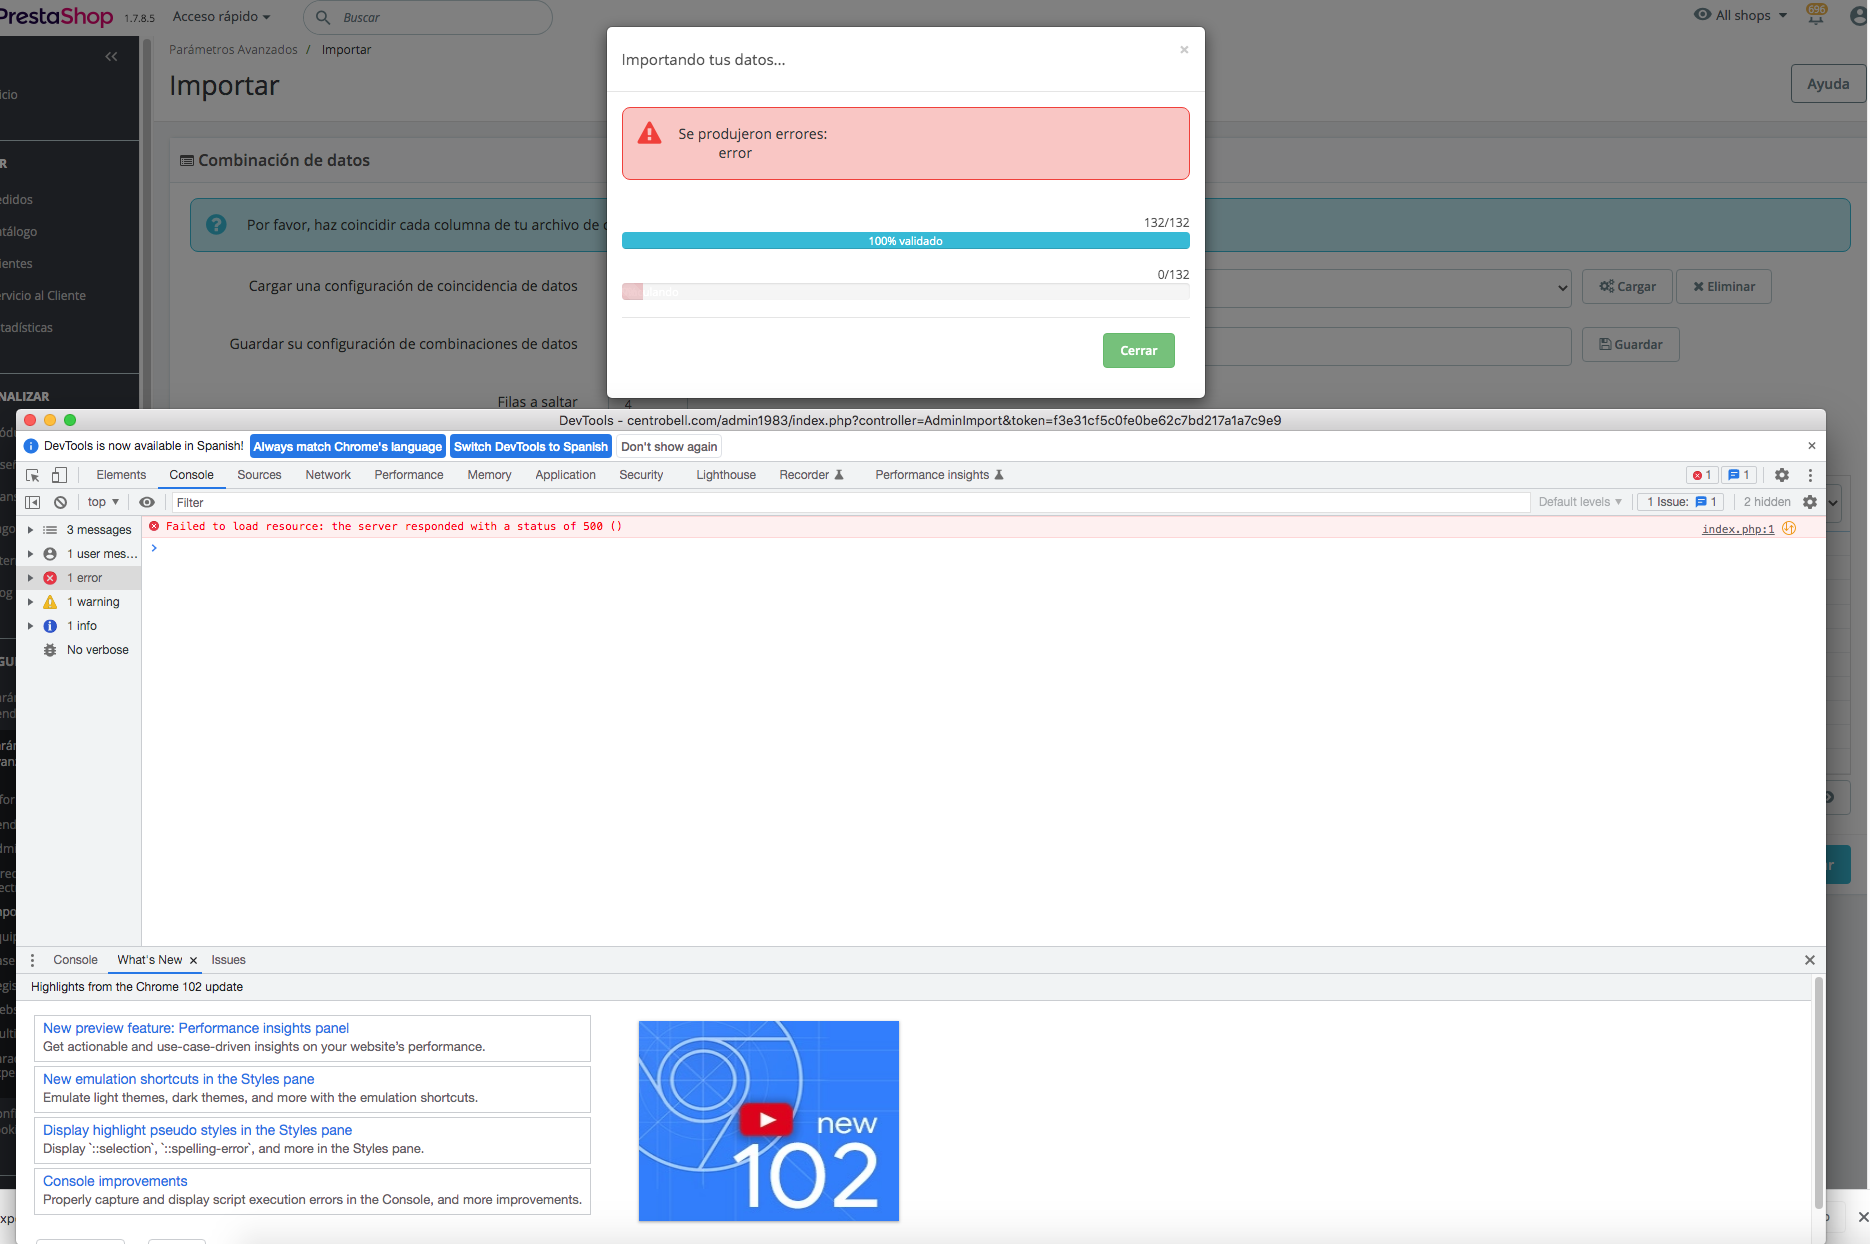Click the clear console icon
Screen dimensions: 1870x1244
61,502
